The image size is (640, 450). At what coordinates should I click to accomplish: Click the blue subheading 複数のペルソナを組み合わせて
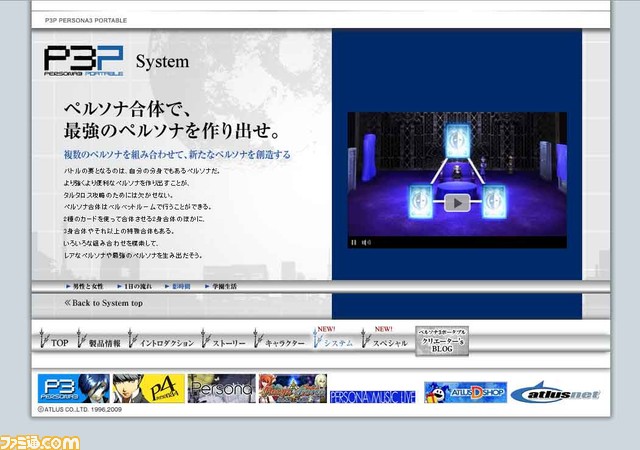point(177,154)
